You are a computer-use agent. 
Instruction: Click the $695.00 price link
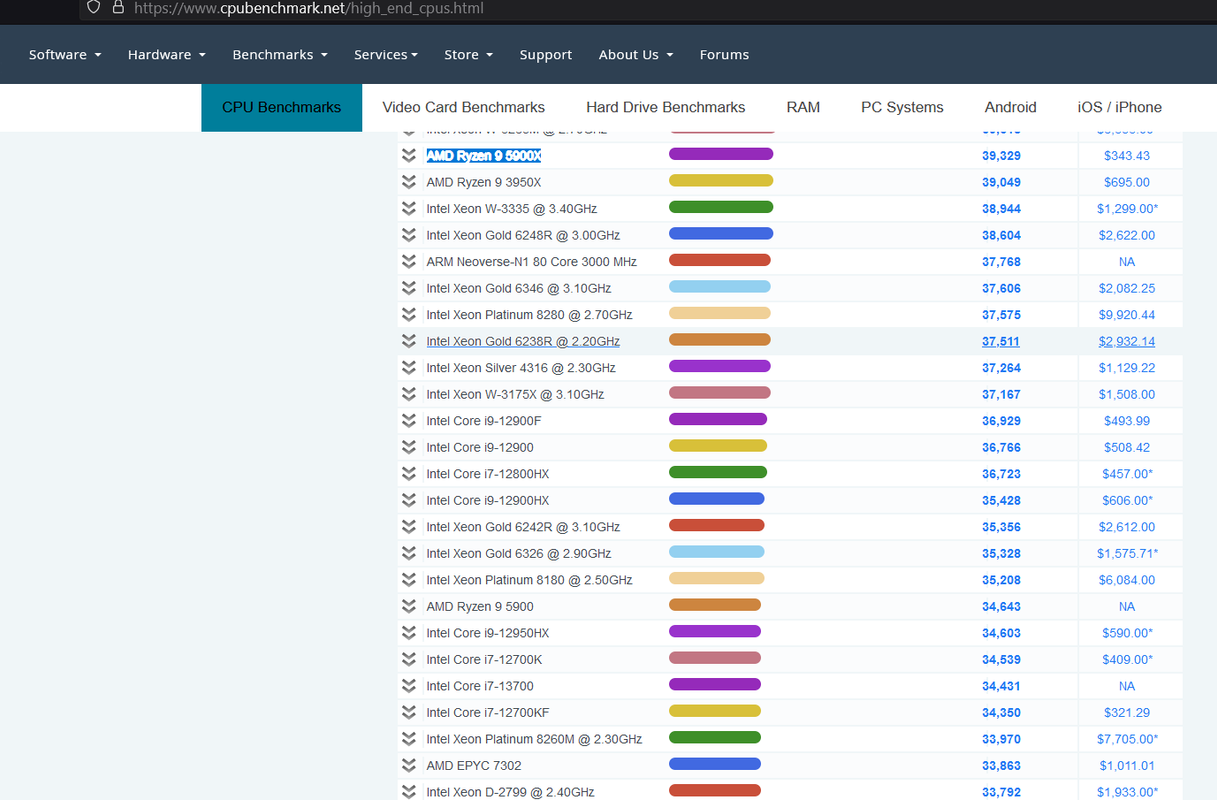1127,182
